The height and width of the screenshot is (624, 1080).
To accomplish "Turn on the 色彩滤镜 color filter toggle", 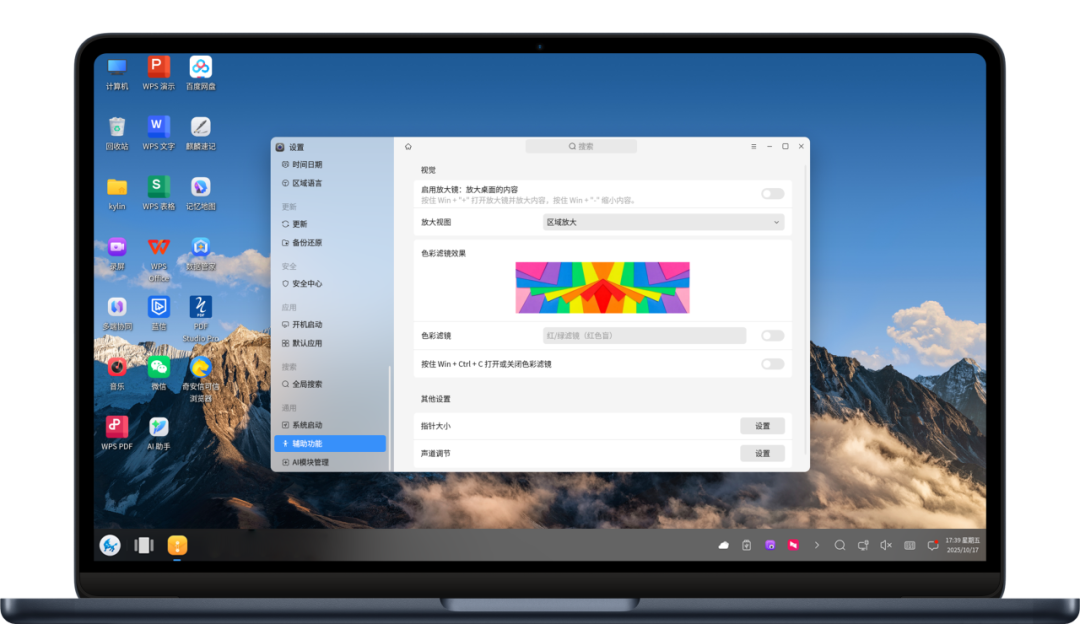I will coord(772,336).
